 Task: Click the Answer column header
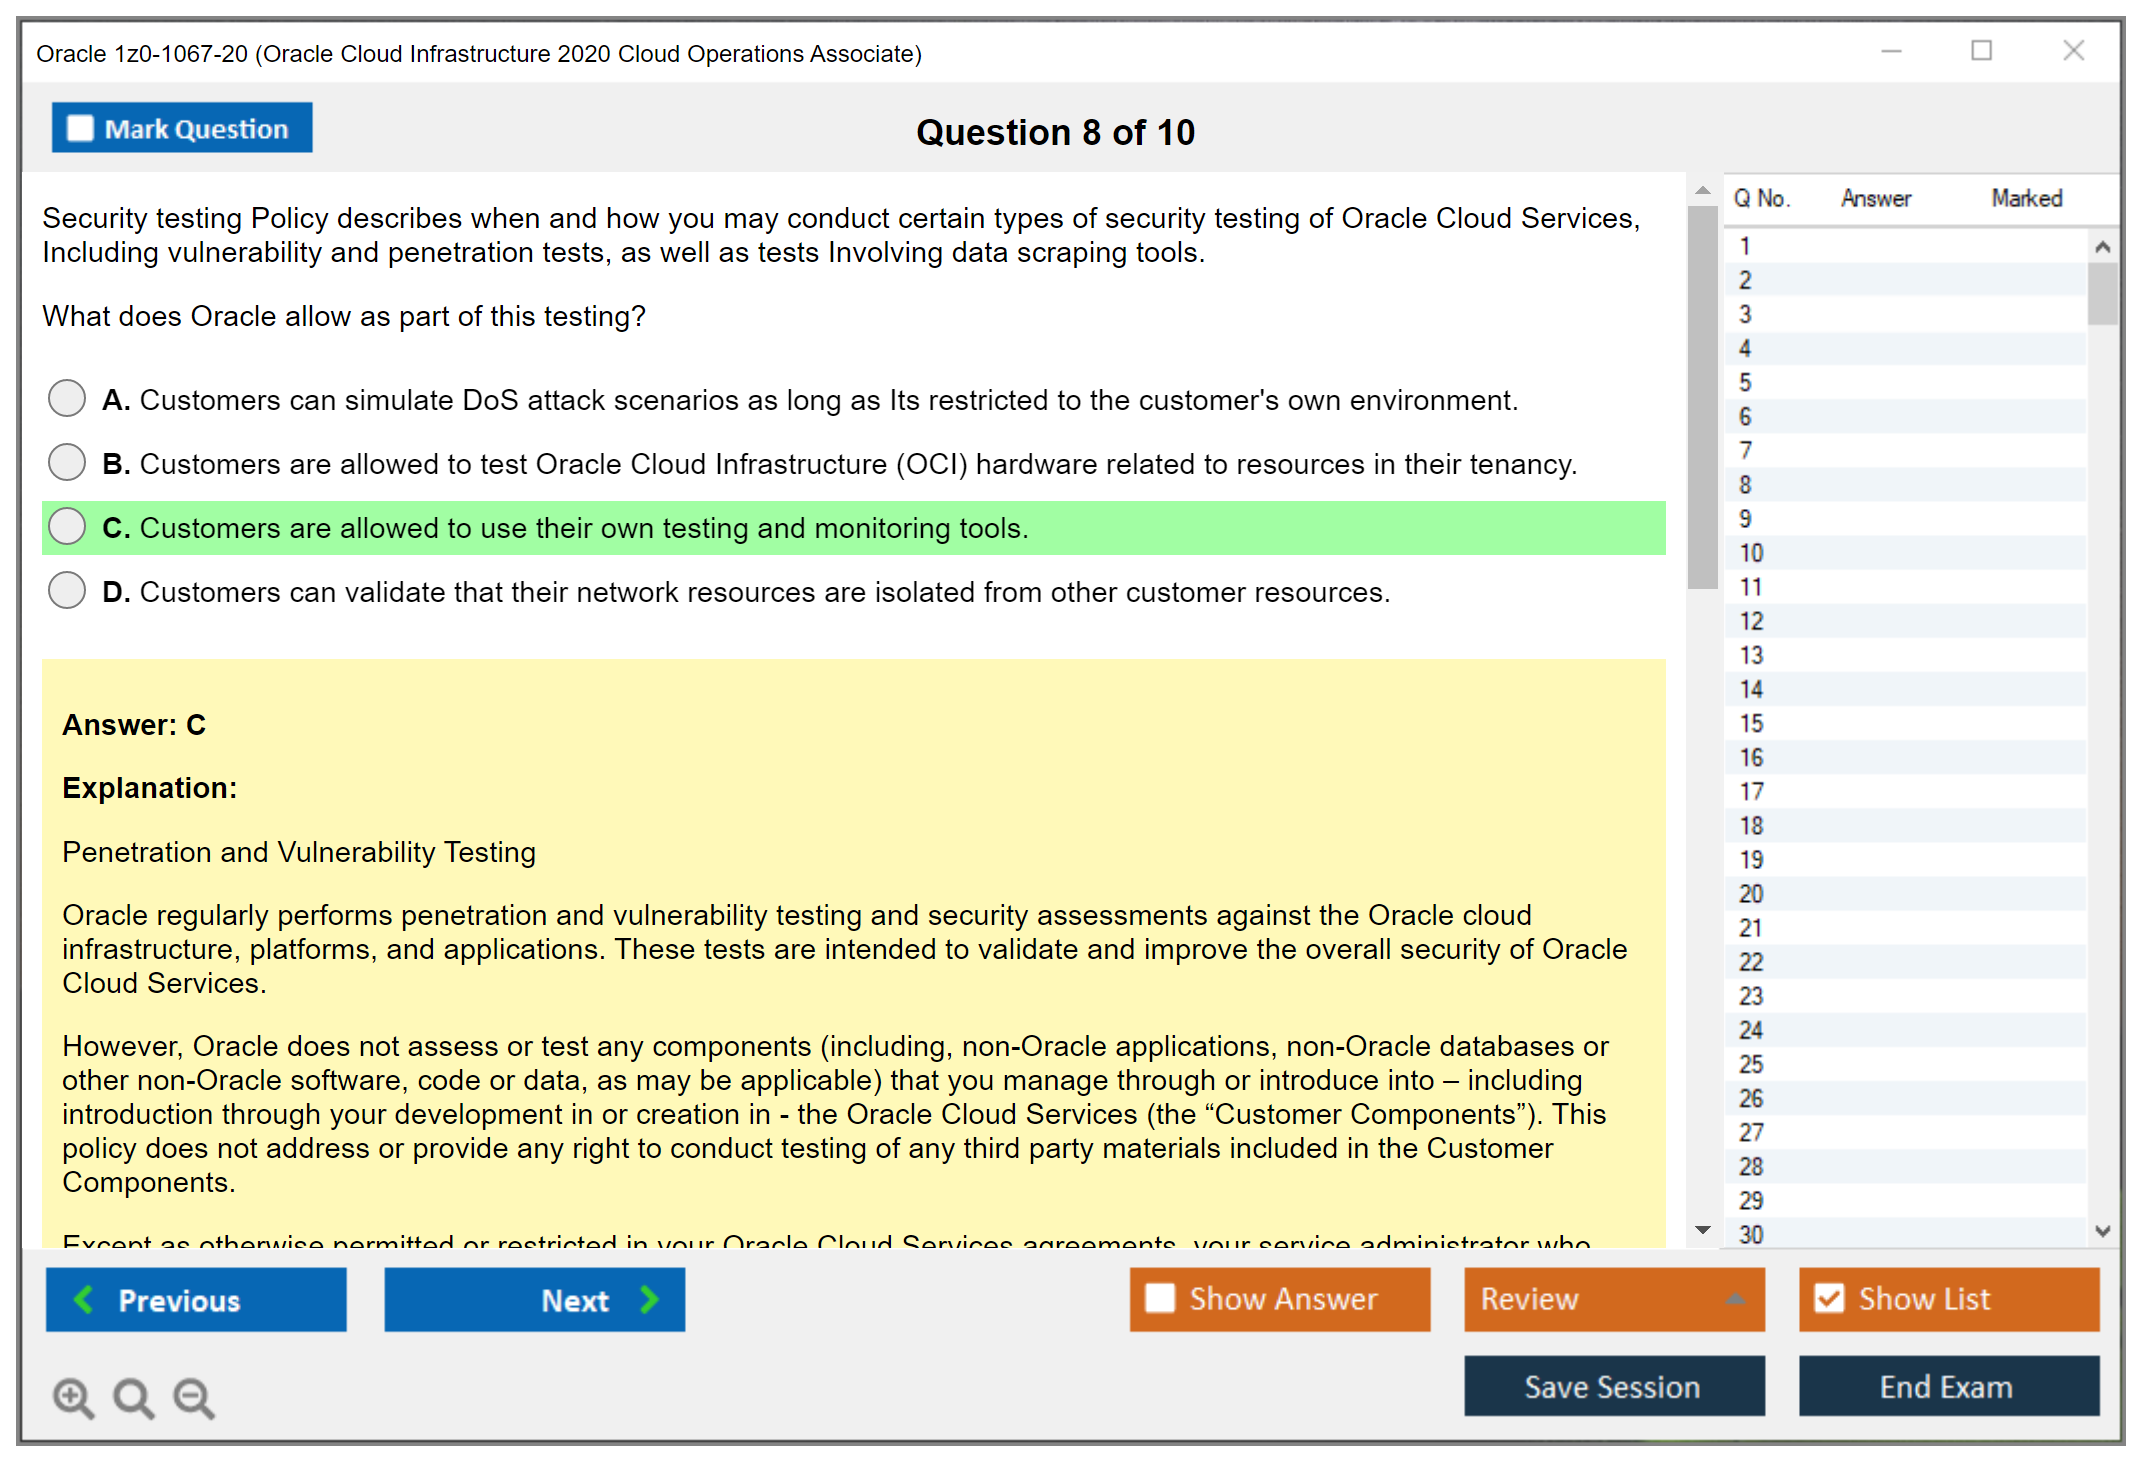coord(1875,198)
